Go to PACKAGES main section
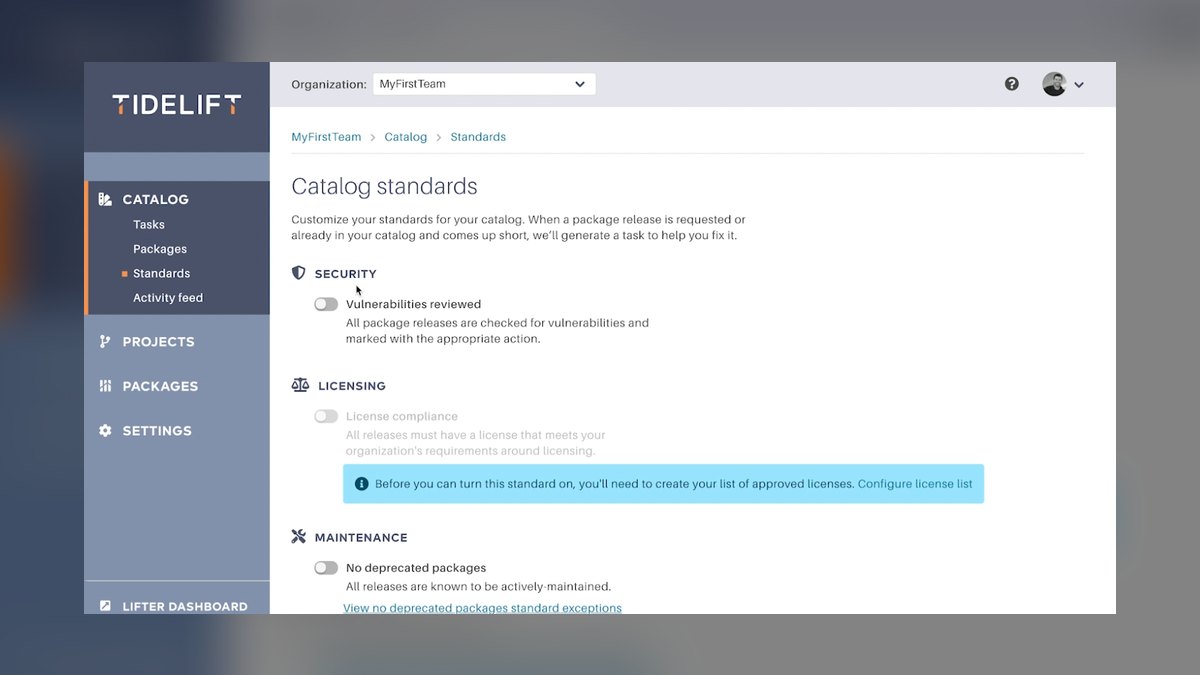 pos(160,386)
